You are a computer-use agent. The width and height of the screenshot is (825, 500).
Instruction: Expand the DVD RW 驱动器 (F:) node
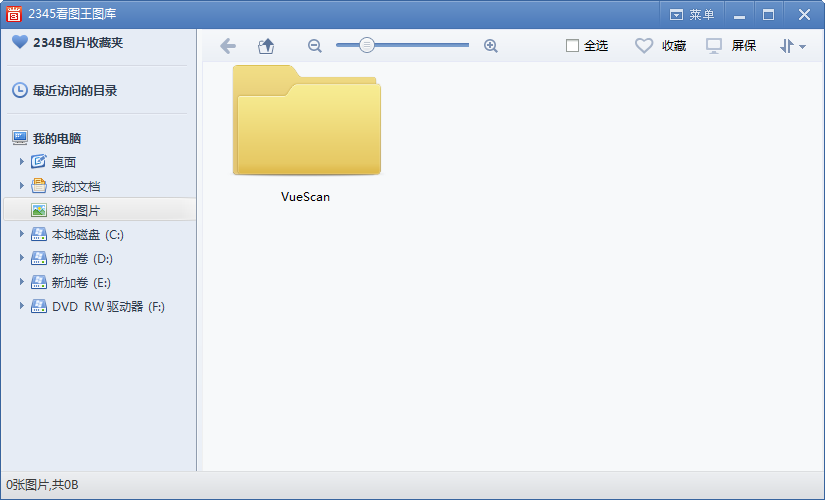pos(22,305)
